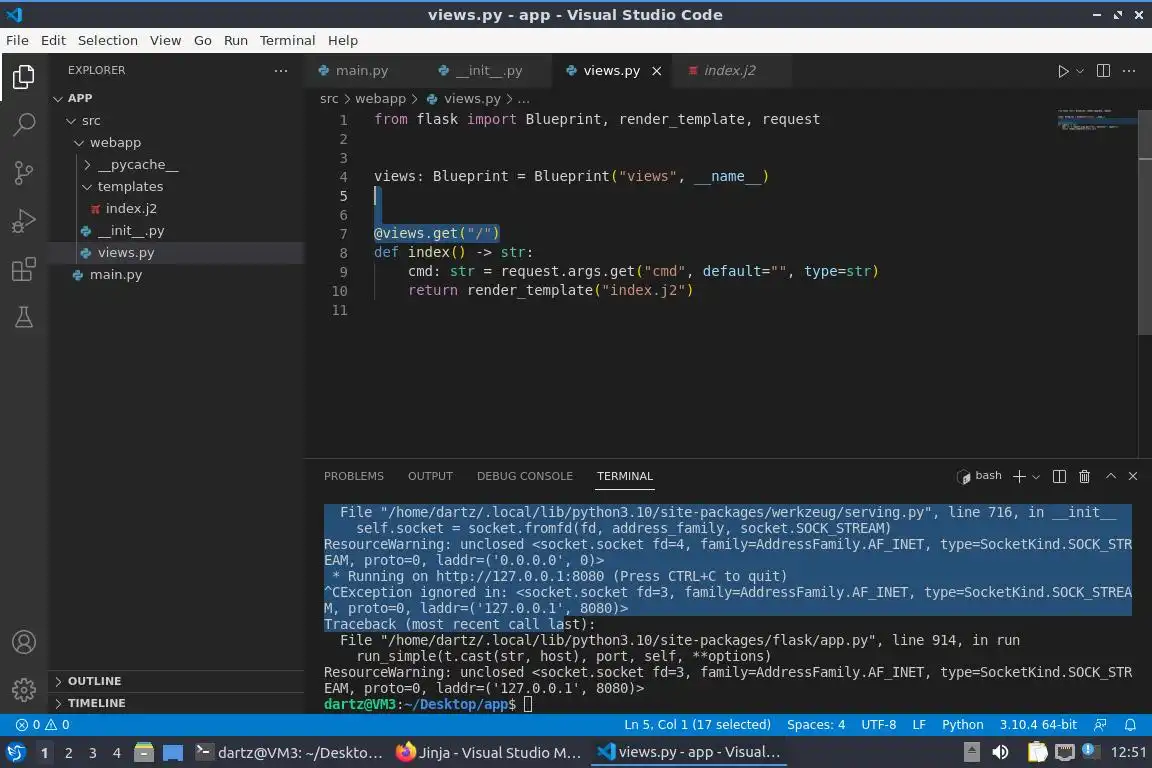The height and width of the screenshot is (768, 1152).
Task: Open the Testing flask view
Action: coord(24,317)
